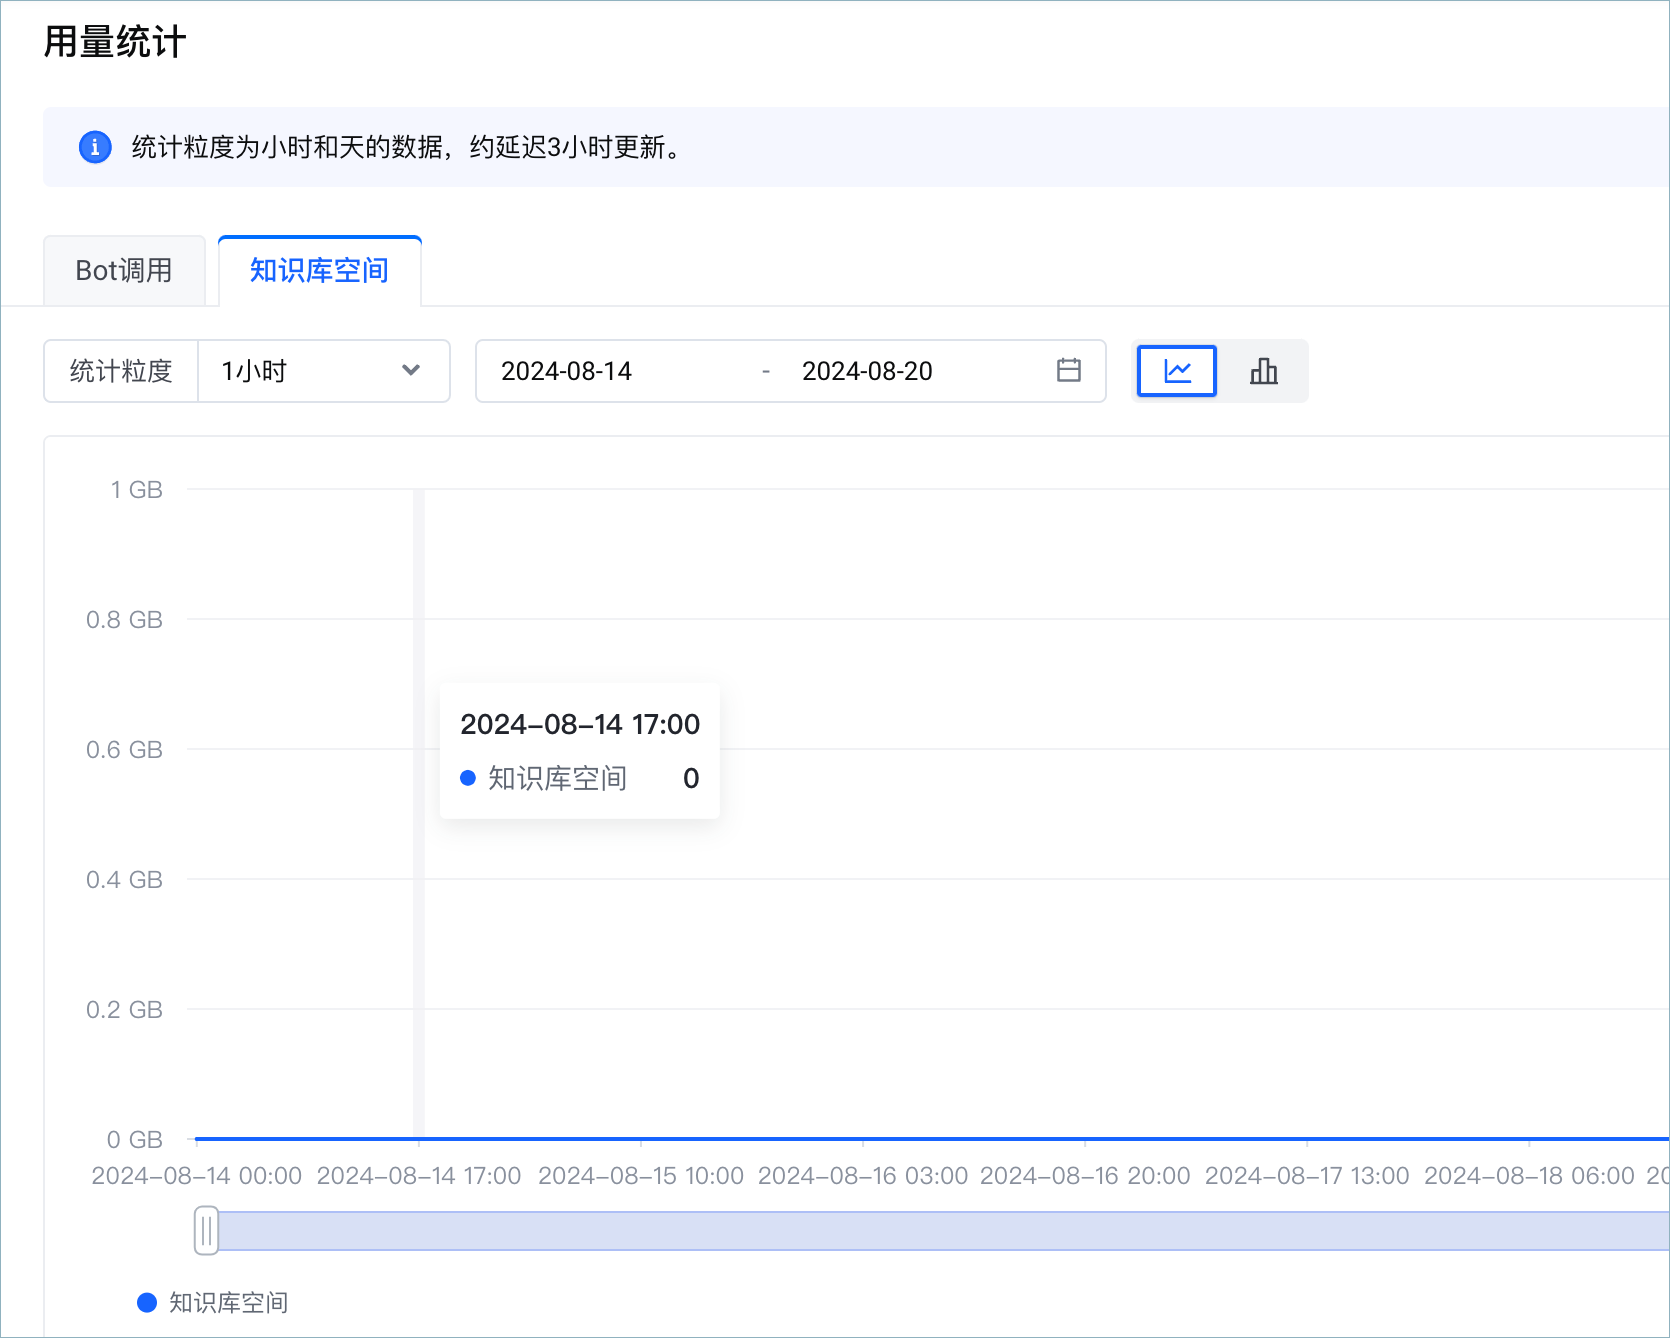Switch to line chart view
This screenshot has width=1670, height=1338.
pyautogui.click(x=1177, y=371)
